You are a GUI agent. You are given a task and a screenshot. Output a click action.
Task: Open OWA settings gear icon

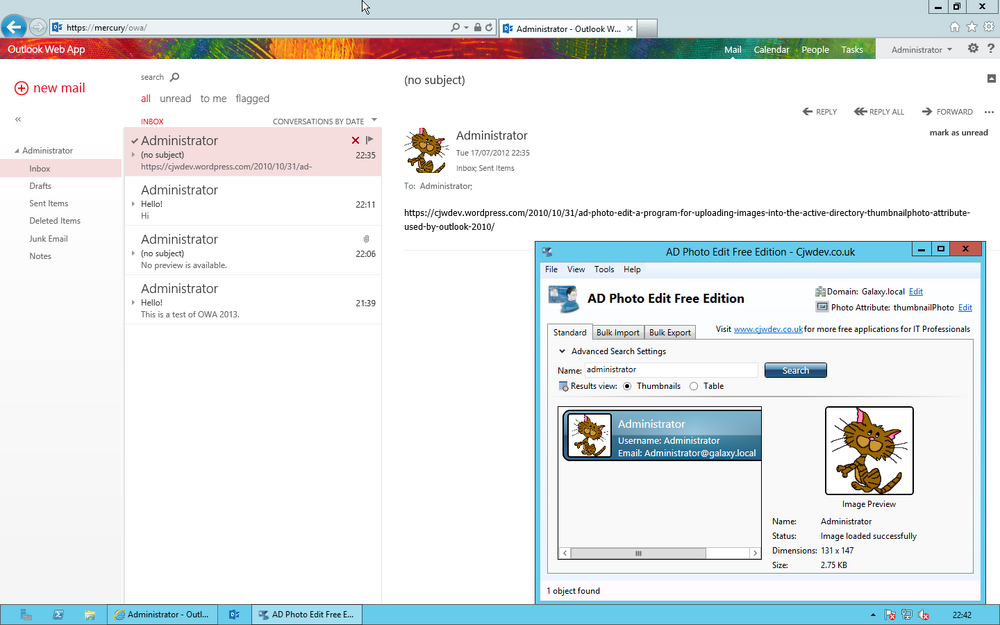(x=973, y=48)
